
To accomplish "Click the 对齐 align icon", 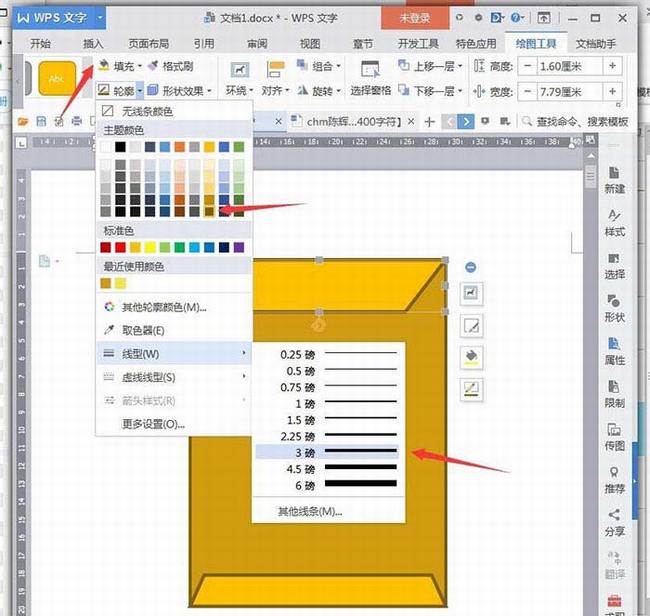I will point(275,70).
